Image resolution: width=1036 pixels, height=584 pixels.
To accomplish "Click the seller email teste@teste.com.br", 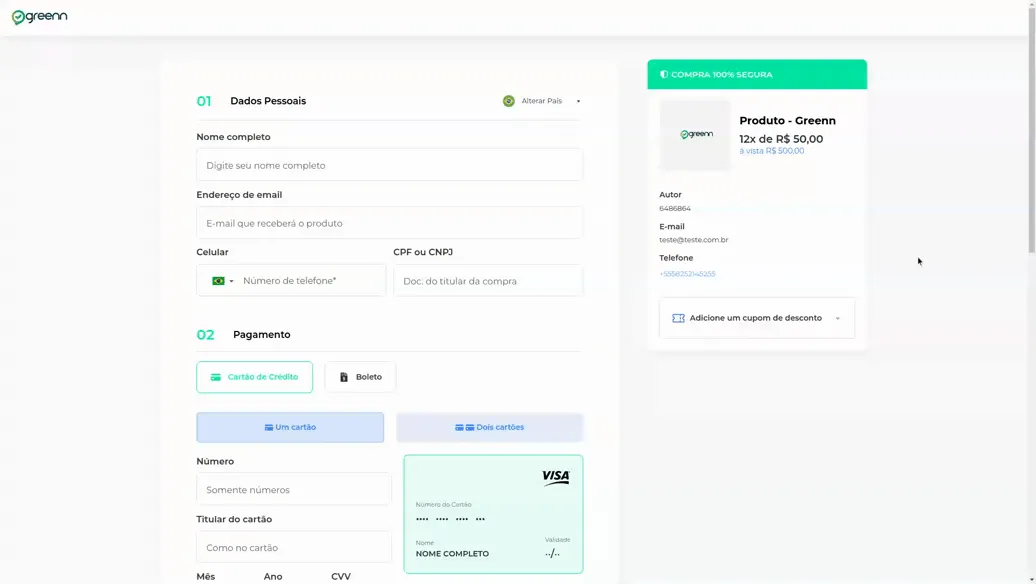I will pos(694,240).
